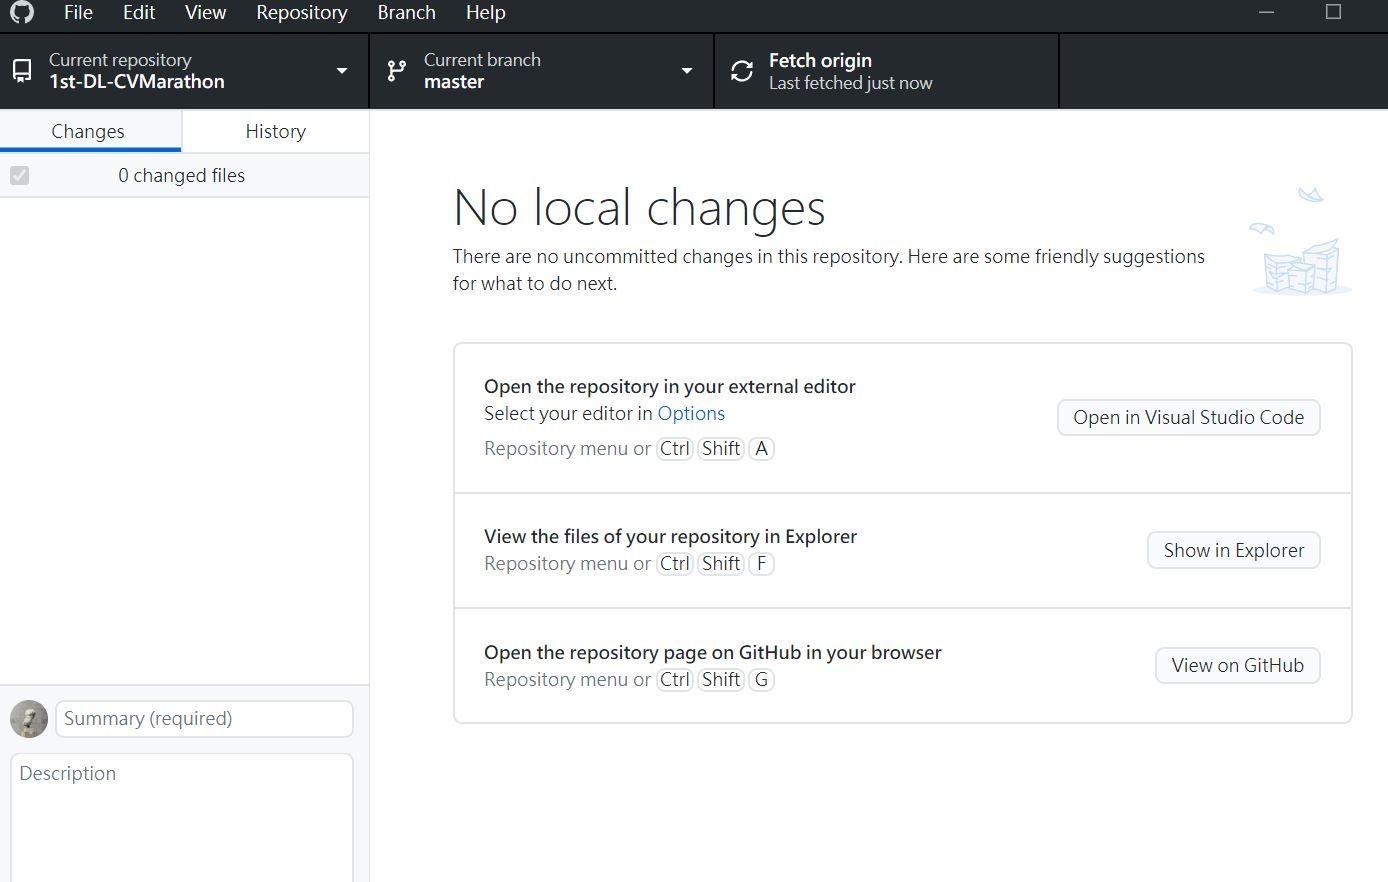Click the Summary (required) input field
This screenshot has height=882, width=1388.
(x=204, y=719)
